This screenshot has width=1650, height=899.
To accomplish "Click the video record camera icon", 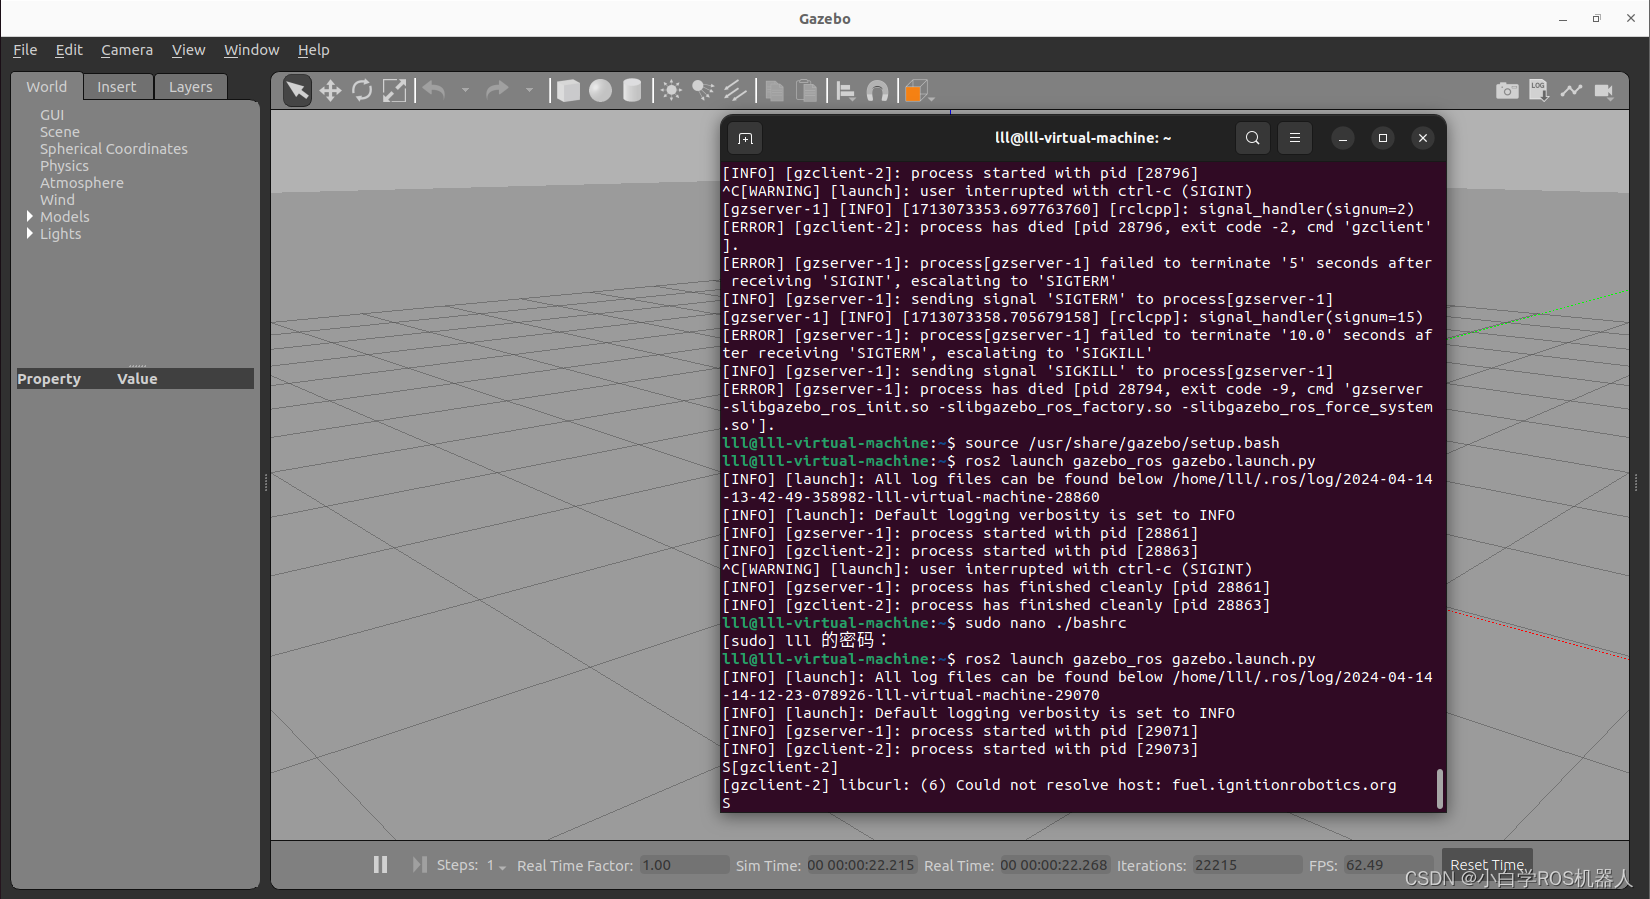I will click(x=1604, y=91).
